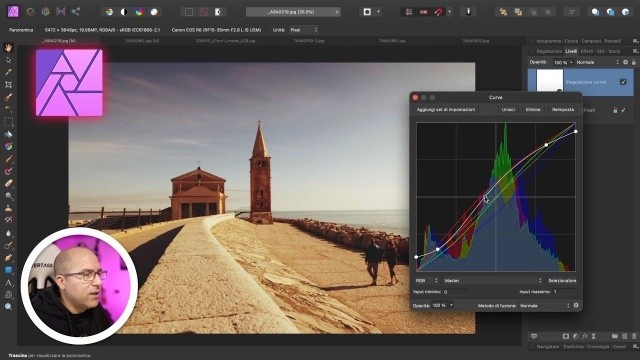Screen dimensions: 640x360
Task: Apply Auto White Balance icon
Action: click(154, 12)
